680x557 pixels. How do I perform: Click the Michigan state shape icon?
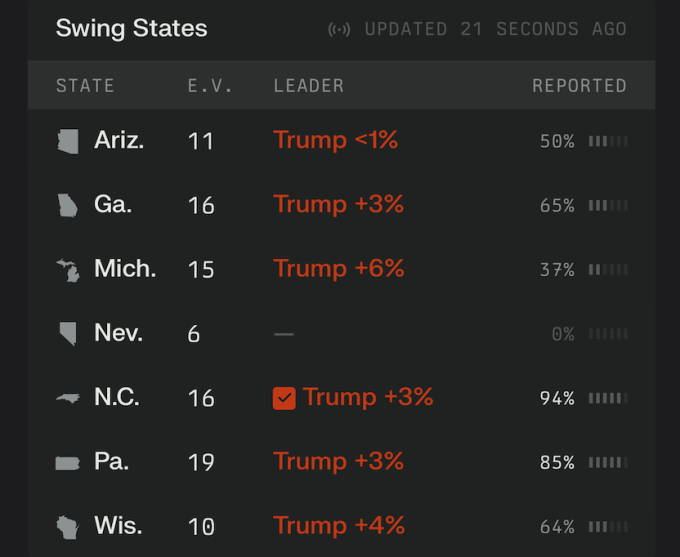(68, 269)
